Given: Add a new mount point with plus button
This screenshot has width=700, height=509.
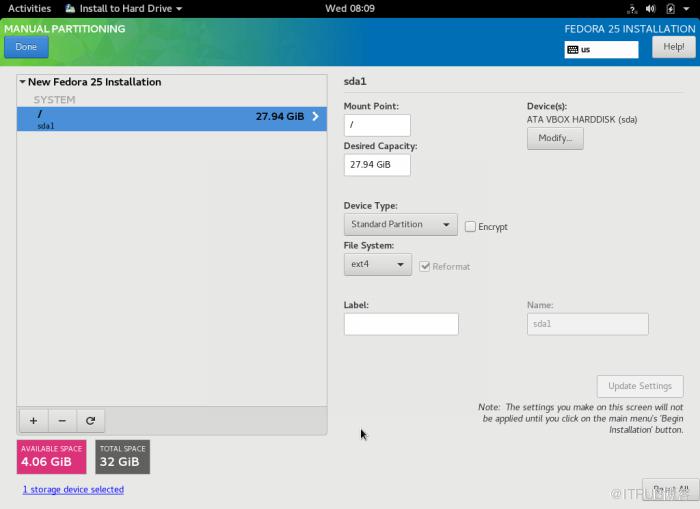Looking at the screenshot, I should click(x=33, y=421).
